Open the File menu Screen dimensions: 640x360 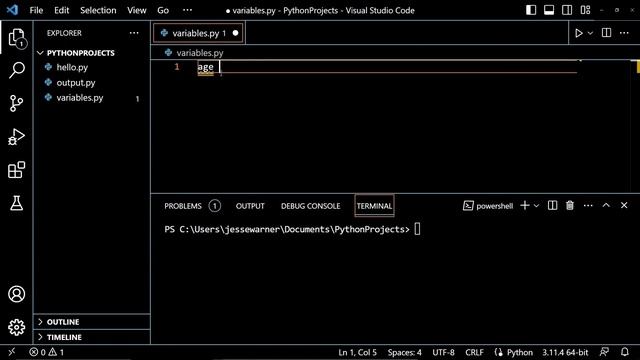pos(36,10)
